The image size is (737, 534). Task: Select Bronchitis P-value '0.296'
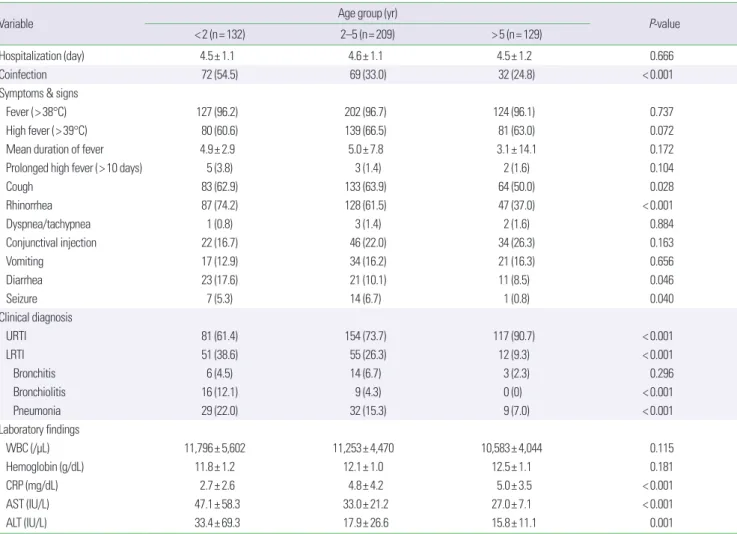point(662,373)
